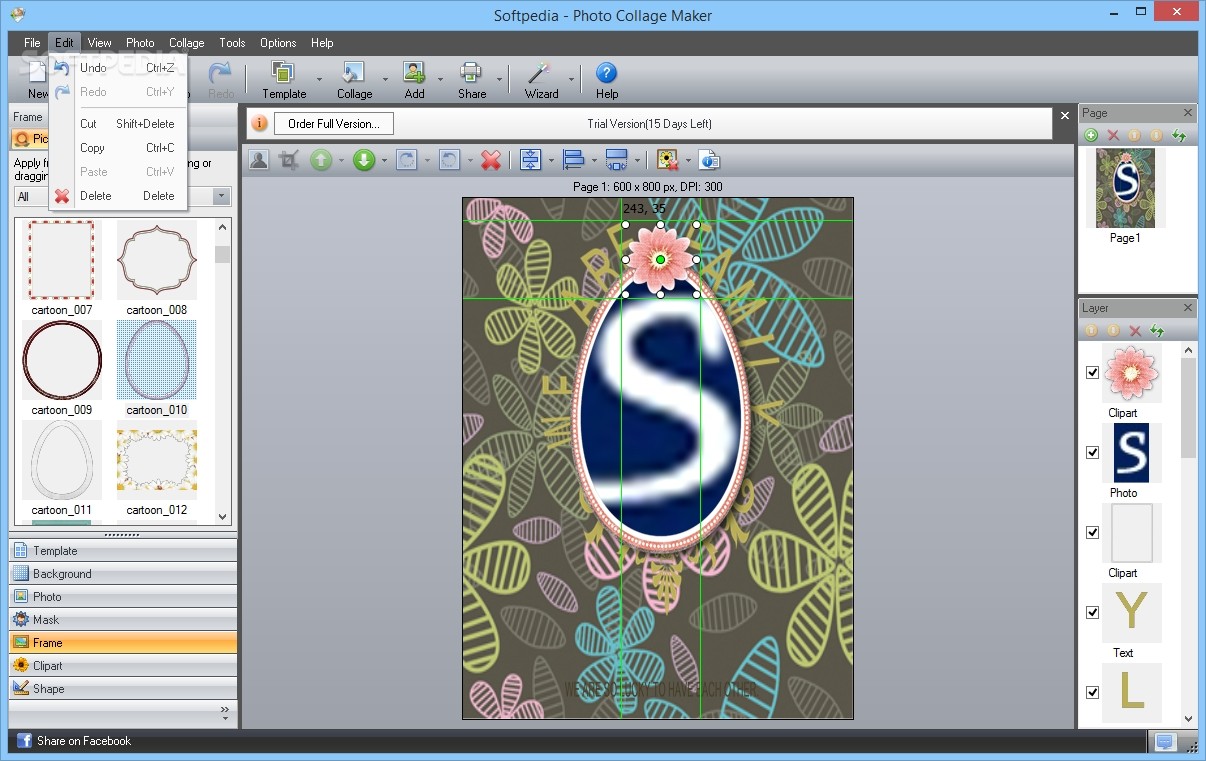Switch to the Template sidebar section
The image size is (1206, 761).
click(x=123, y=551)
